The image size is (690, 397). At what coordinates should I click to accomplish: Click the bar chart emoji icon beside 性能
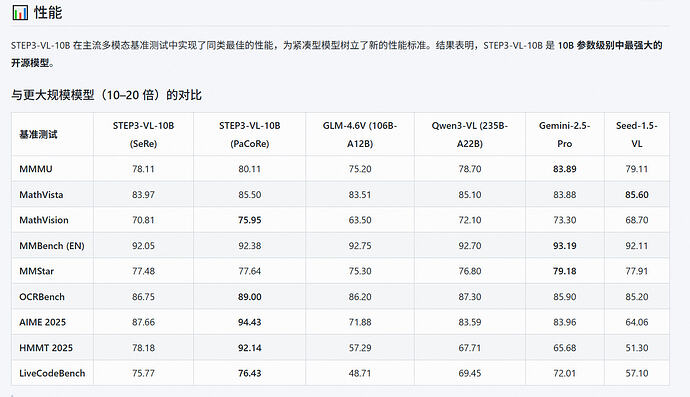click(20, 13)
